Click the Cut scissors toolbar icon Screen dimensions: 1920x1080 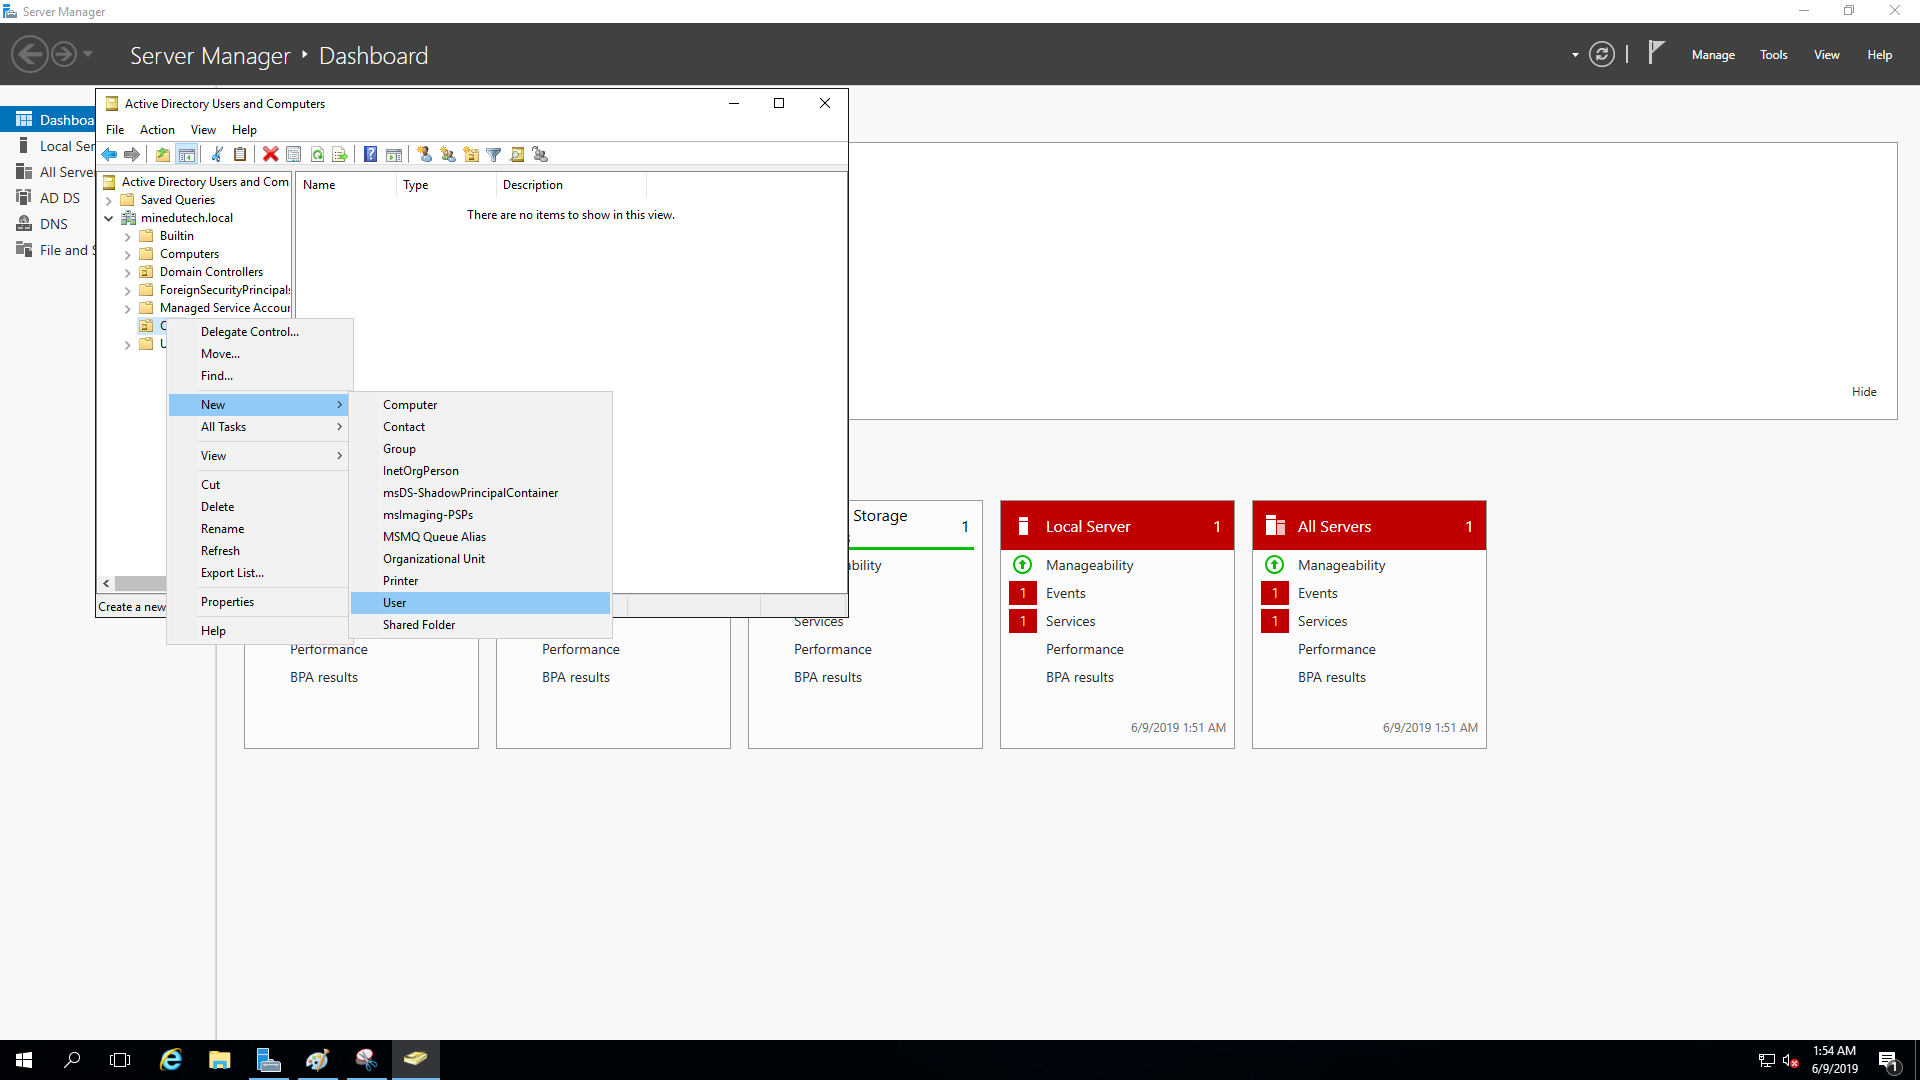216,154
